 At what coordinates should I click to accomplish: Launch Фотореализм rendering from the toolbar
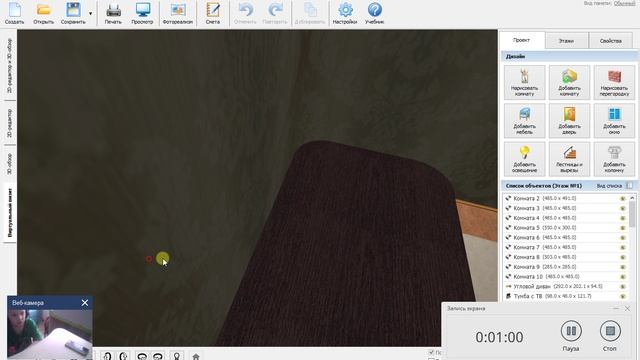pos(178,13)
